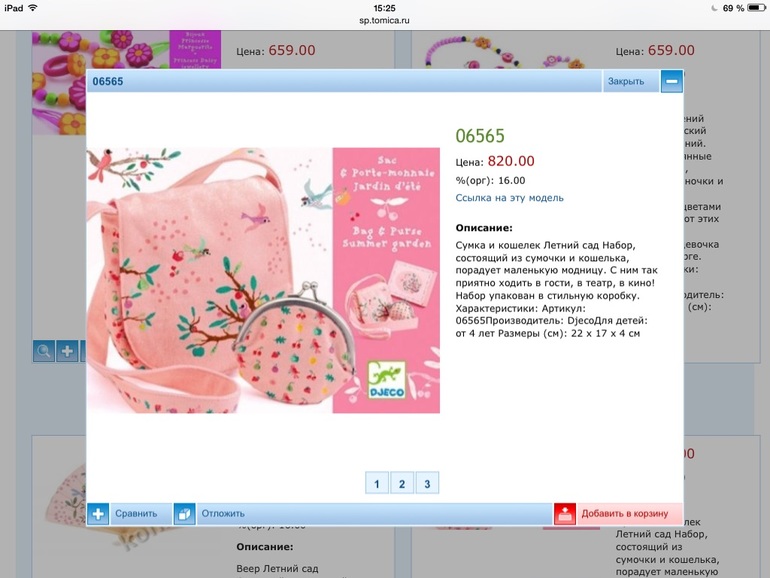Click the cube icon beside Отложить
The image size is (770, 578).
click(x=184, y=514)
